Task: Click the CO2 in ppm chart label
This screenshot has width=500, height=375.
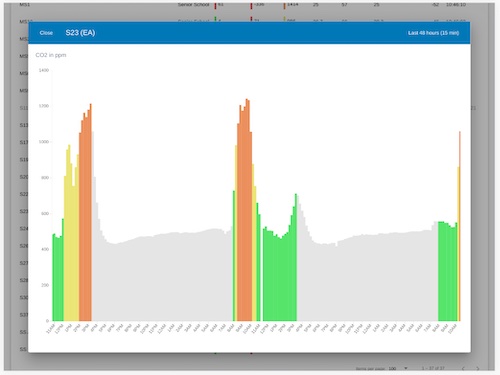Action: coord(51,55)
